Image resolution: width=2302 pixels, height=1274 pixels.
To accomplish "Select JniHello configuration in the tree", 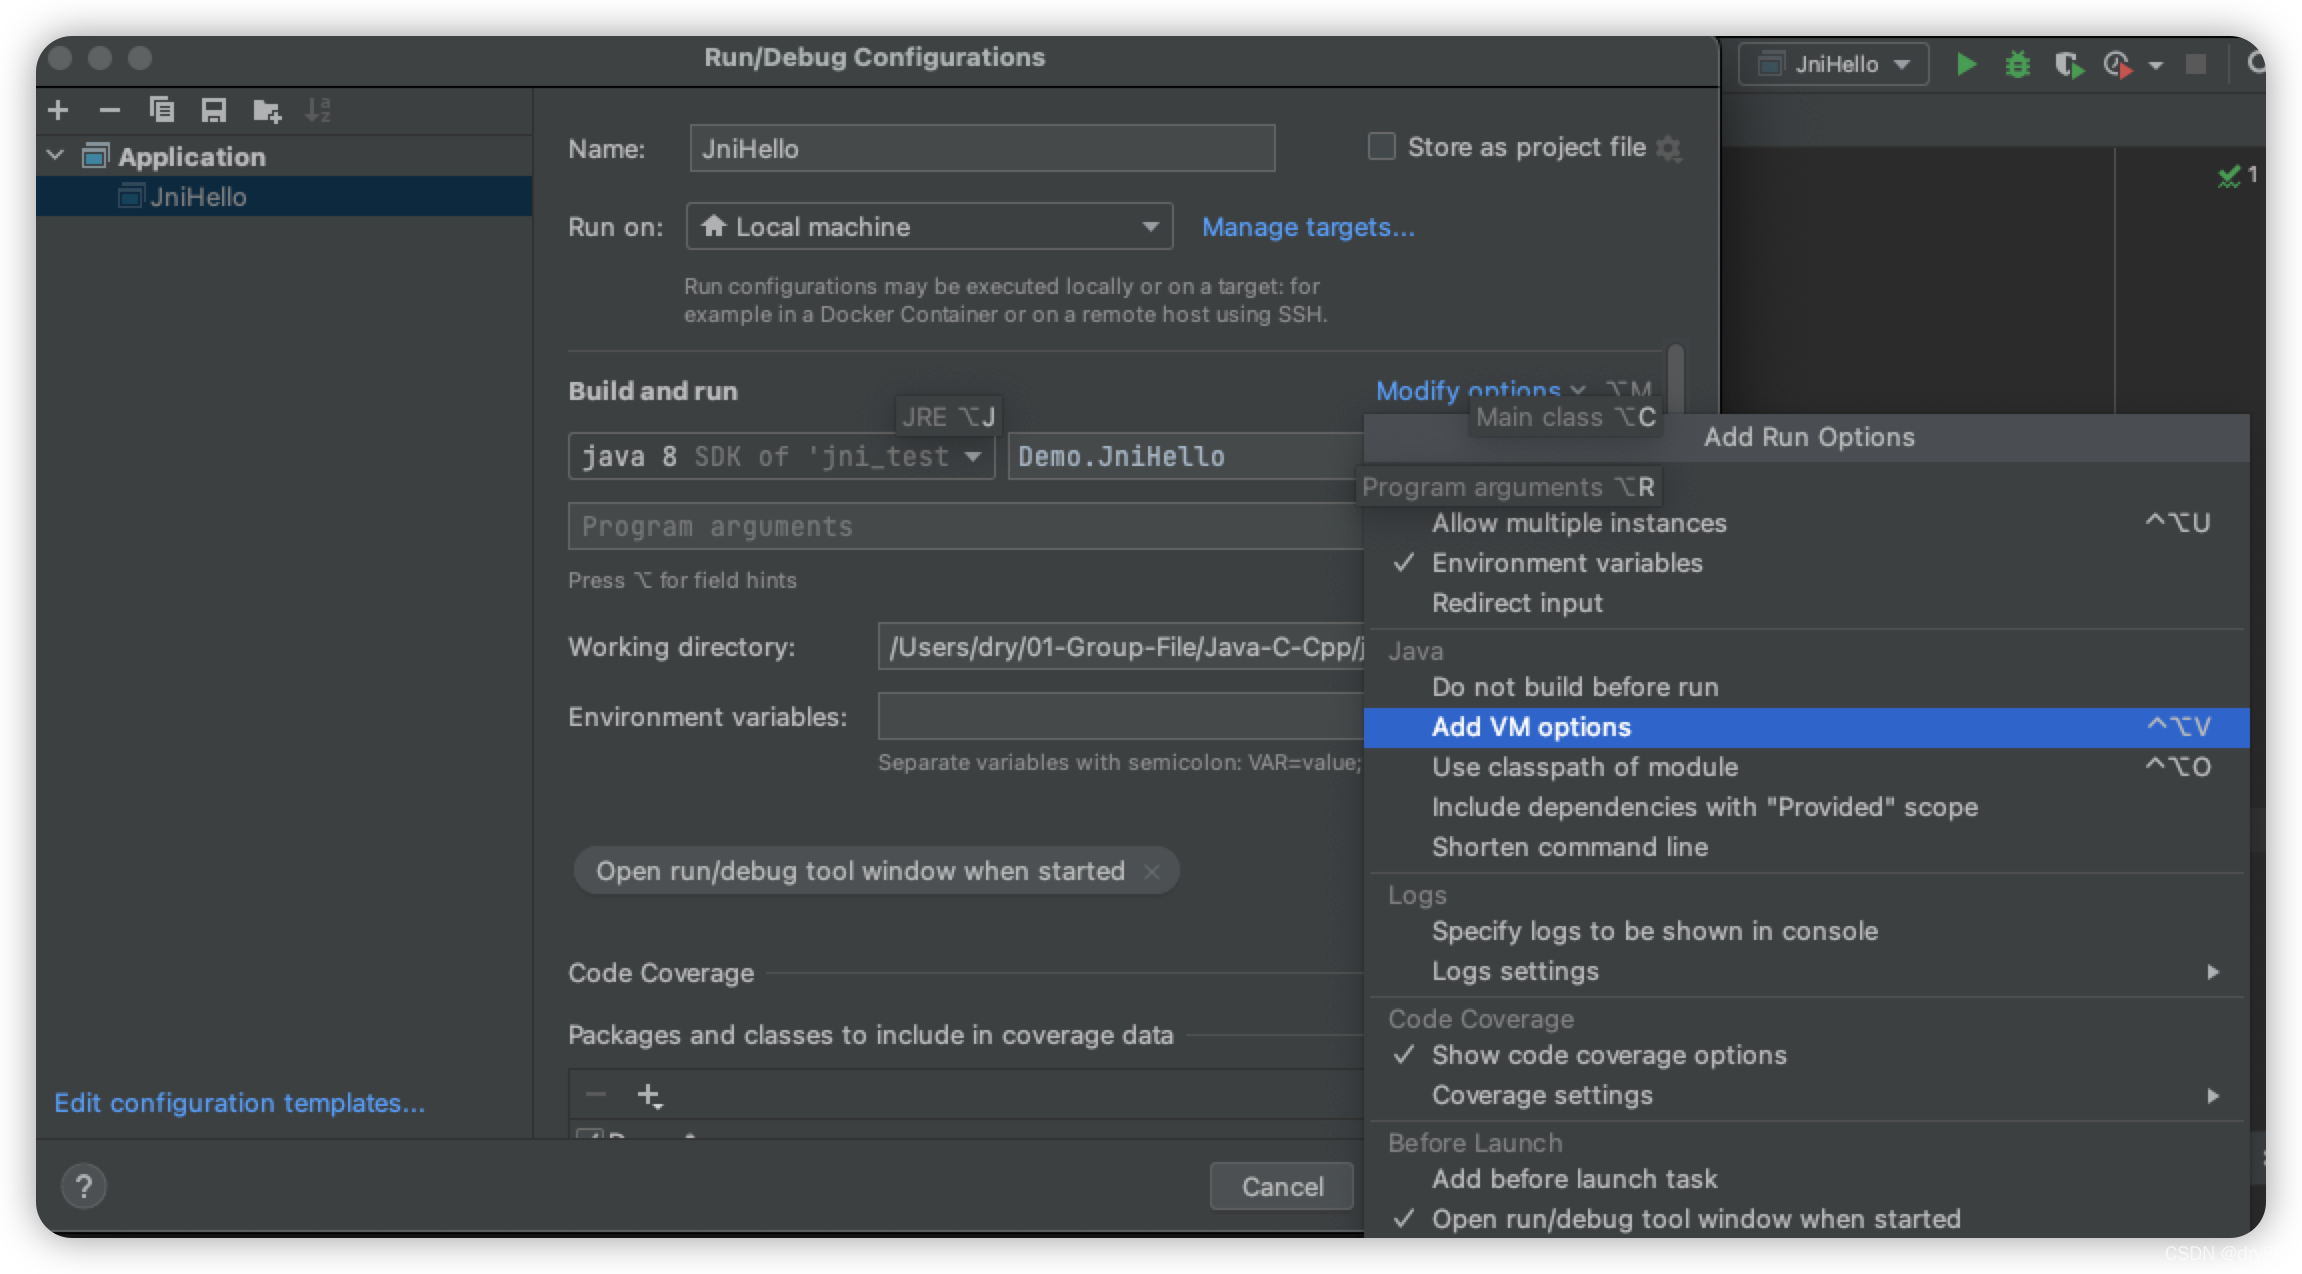I will pos(284,197).
